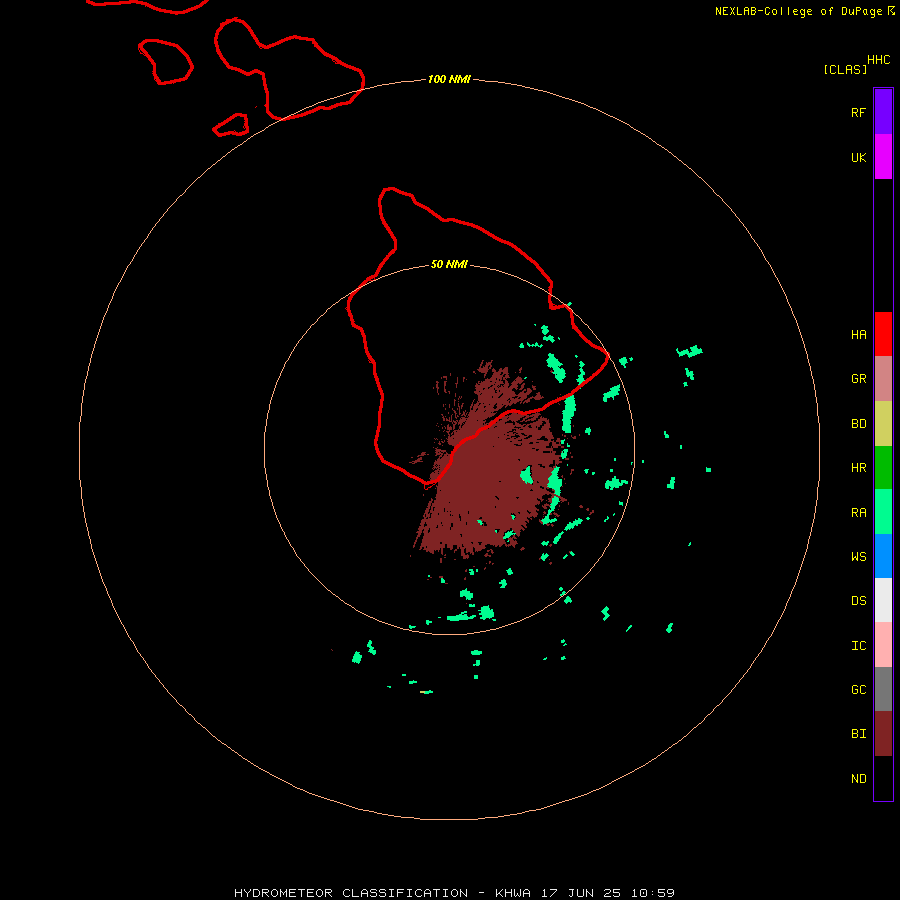The height and width of the screenshot is (900, 900).
Task: Click the BI legend label
Action: pos(858,734)
